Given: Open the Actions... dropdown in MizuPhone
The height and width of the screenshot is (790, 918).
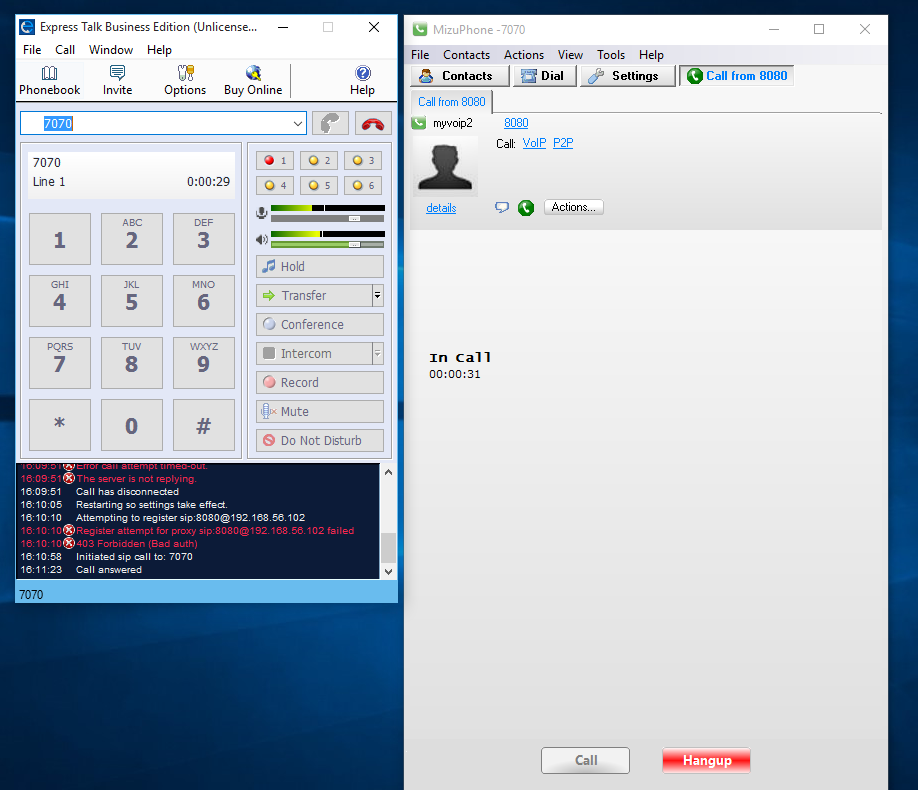Looking at the screenshot, I should tap(574, 207).
